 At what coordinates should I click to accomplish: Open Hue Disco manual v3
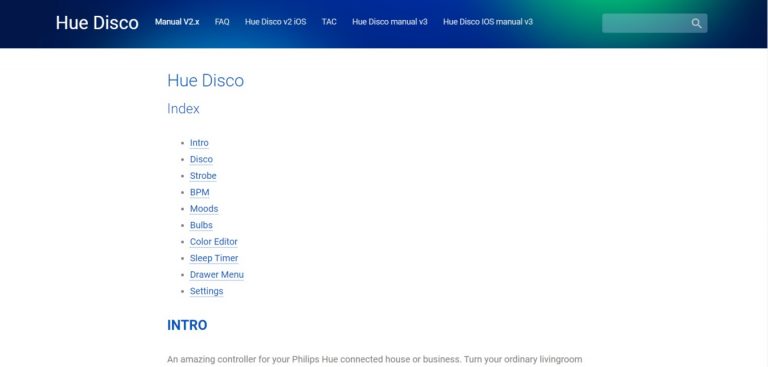(390, 22)
